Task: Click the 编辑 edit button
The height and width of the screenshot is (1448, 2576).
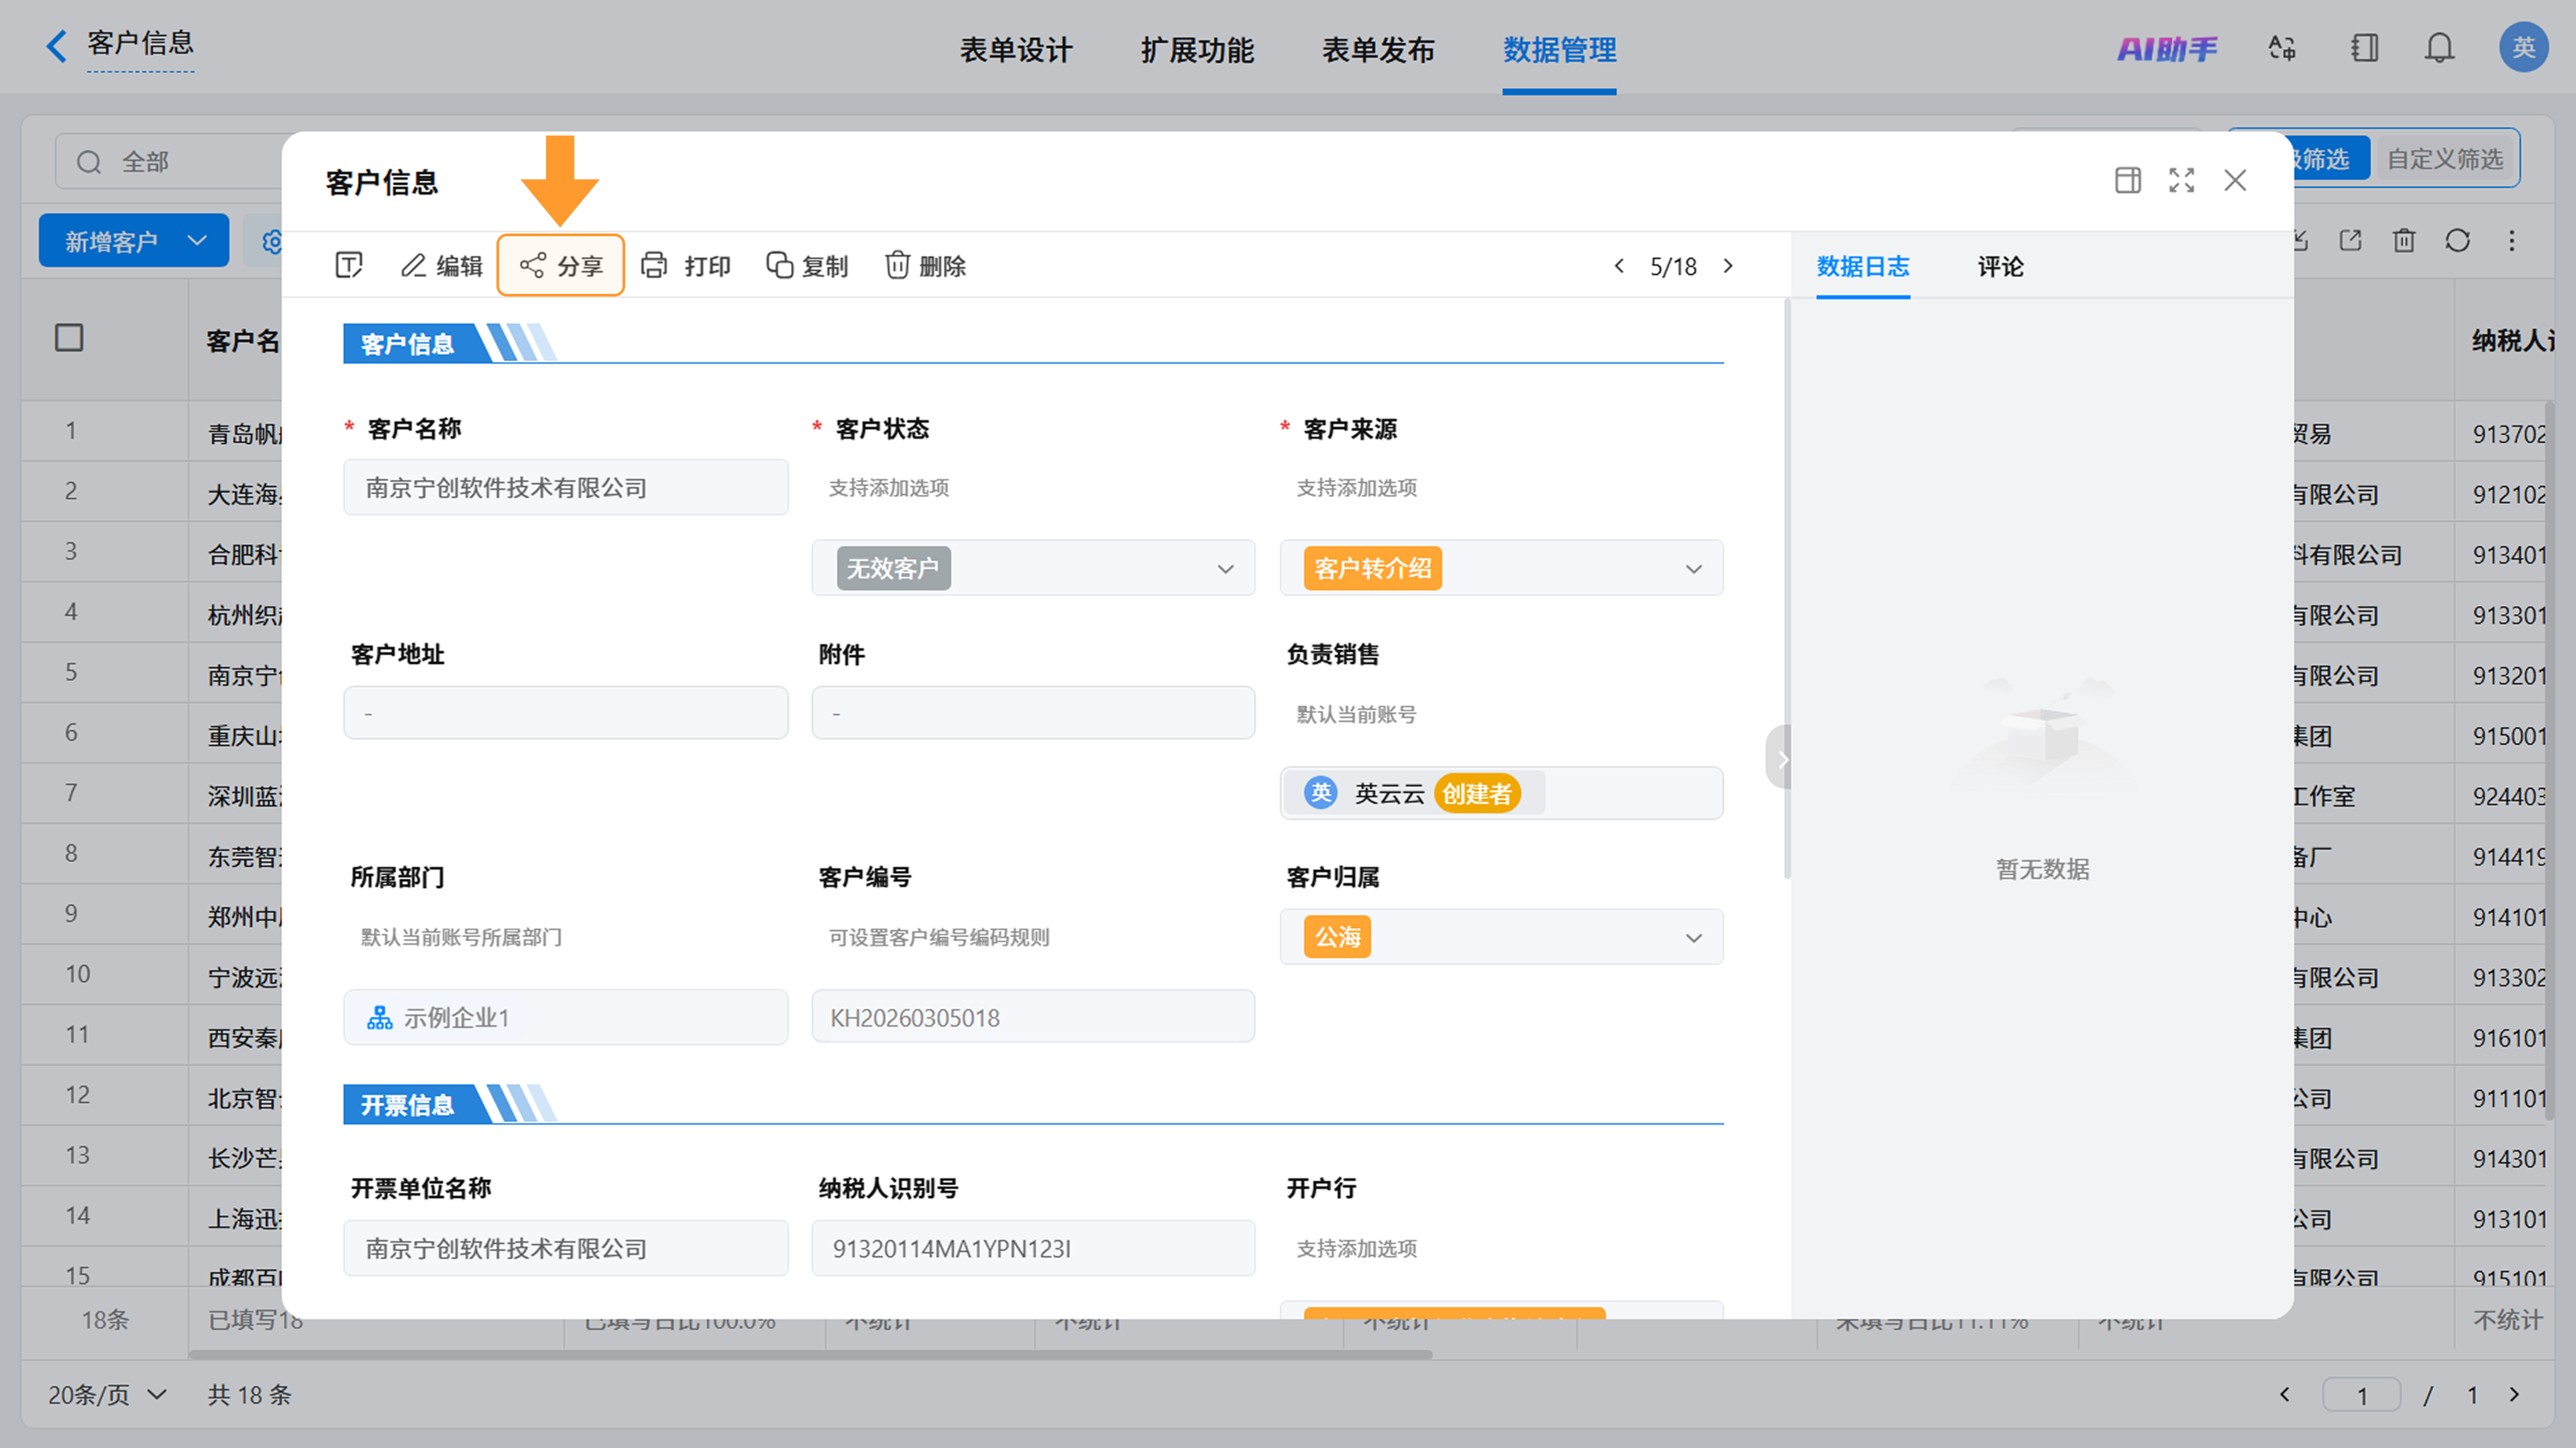Action: pyautogui.click(x=442, y=265)
